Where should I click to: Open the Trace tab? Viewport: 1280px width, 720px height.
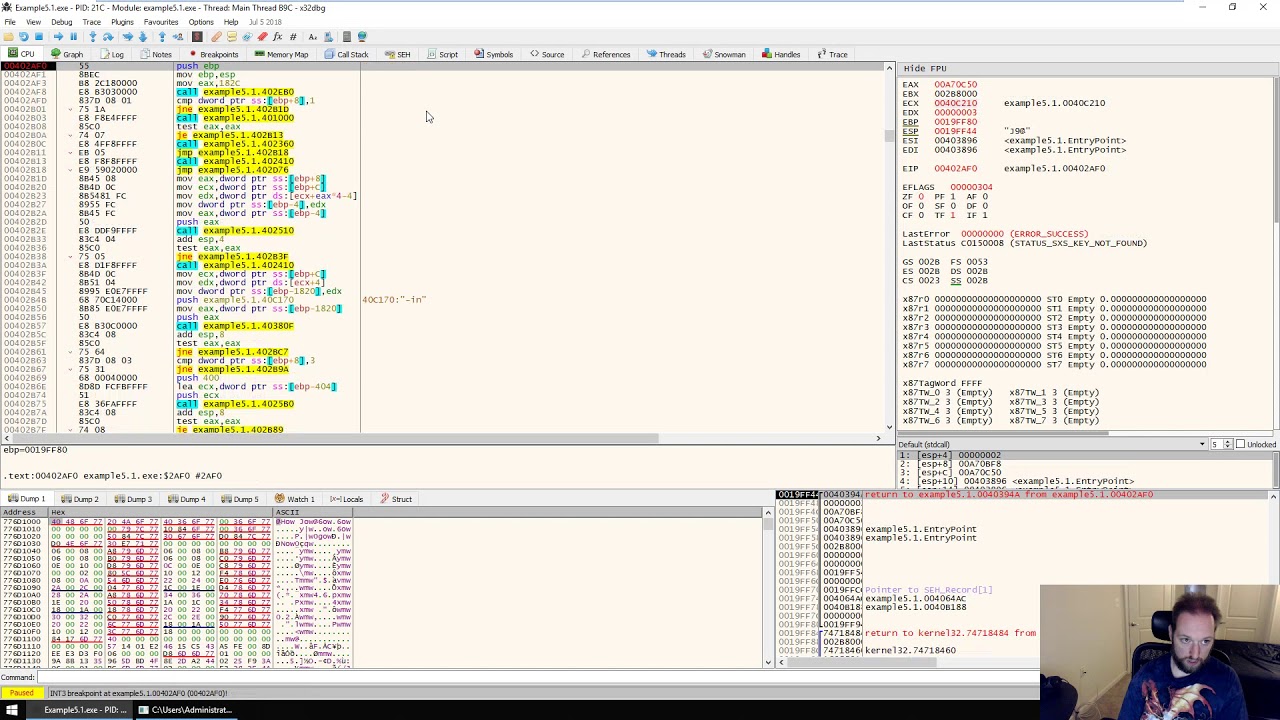(832, 54)
